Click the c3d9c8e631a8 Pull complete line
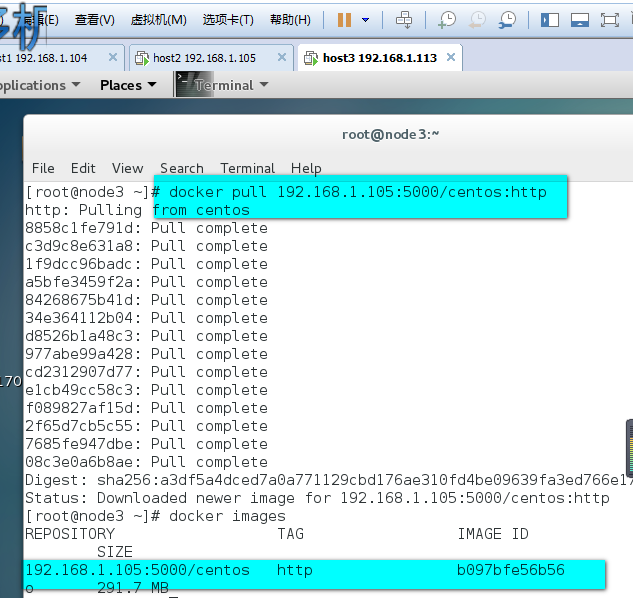This screenshot has width=633, height=598. pyautogui.click(x=146, y=246)
